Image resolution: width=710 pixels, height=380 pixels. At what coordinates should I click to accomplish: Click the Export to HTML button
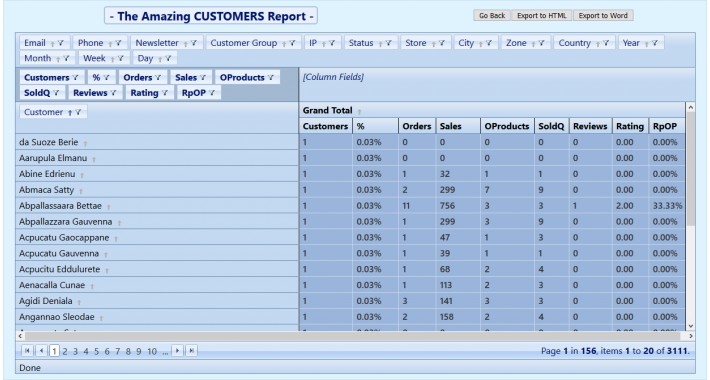[542, 15]
